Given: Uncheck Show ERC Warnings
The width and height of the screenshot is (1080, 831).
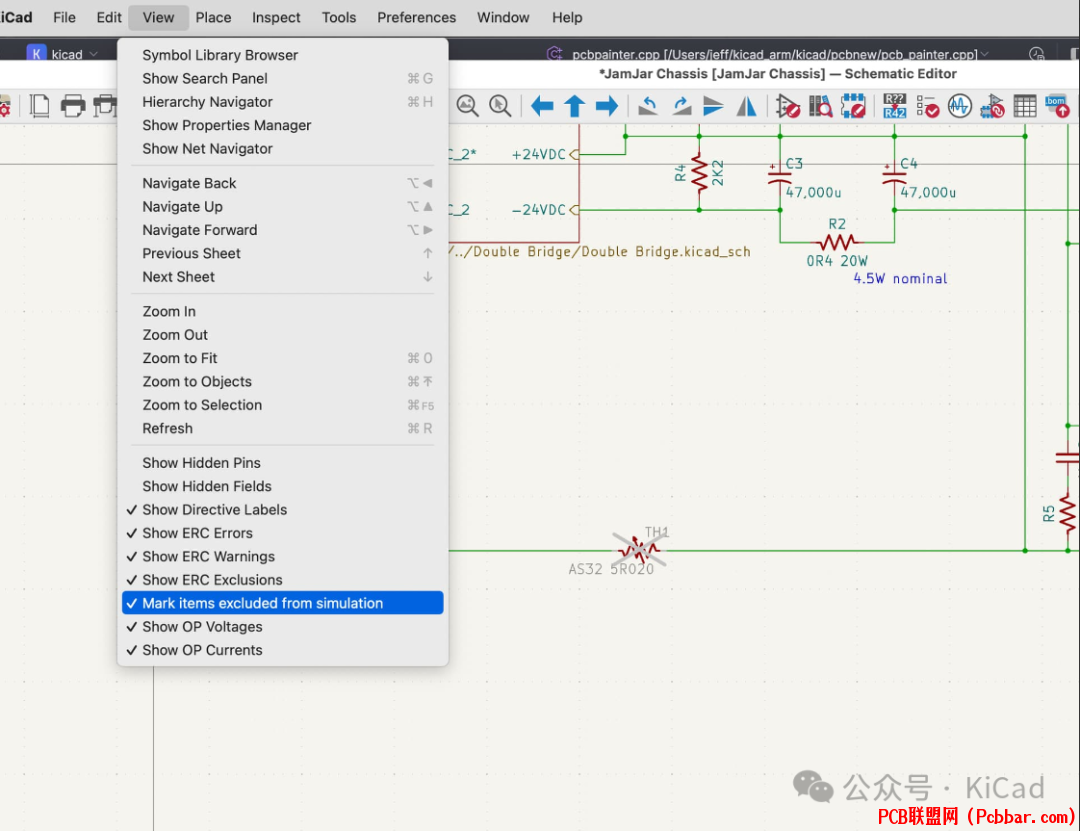Looking at the screenshot, I should (x=282, y=557).
